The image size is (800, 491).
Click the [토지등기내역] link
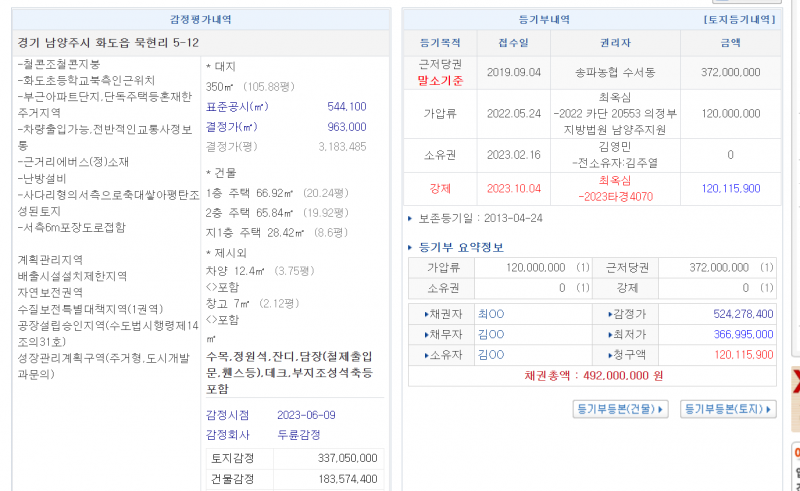(x=739, y=19)
